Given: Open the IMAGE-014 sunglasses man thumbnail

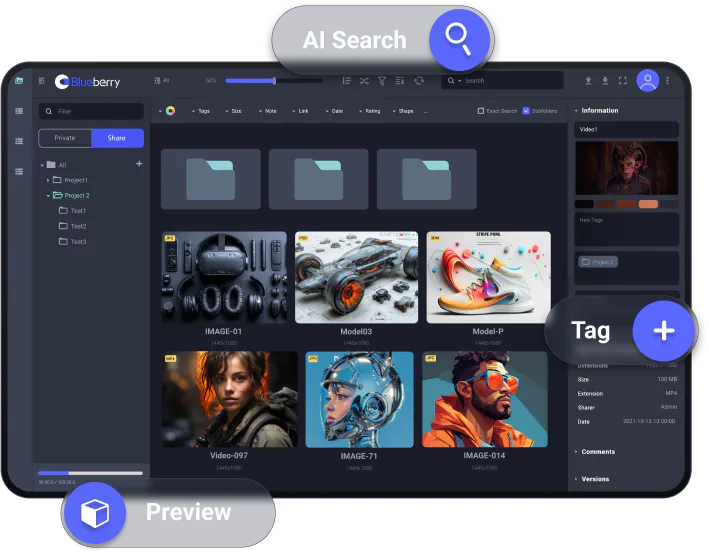Looking at the screenshot, I should [x=485, y=400].
